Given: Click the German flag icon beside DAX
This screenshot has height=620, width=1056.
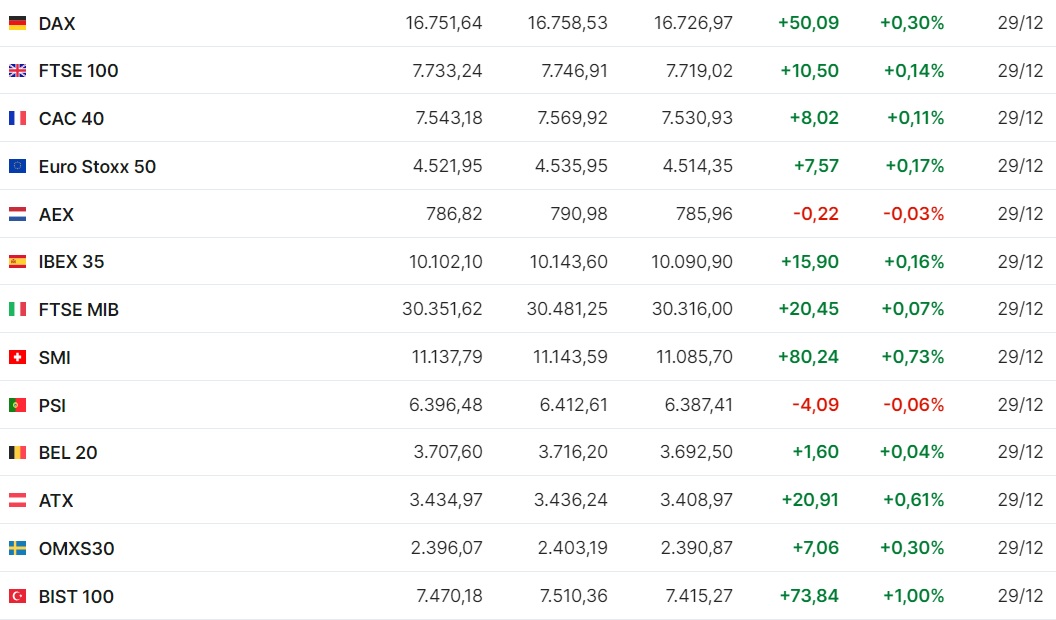Looking at the screenshot, I should [x=17, y=23].
